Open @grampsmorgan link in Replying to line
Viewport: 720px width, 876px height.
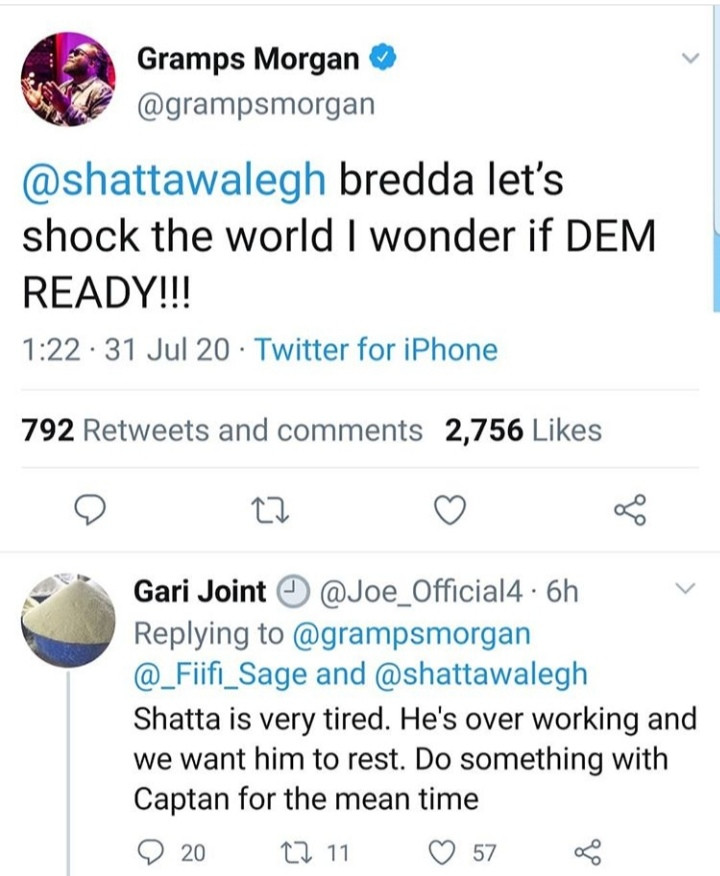tap(411, 634)
